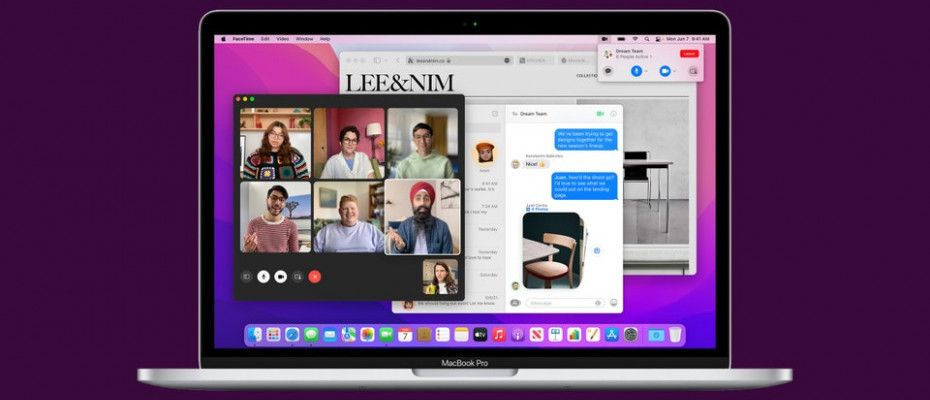Switch to the KITCHEN tab in Safari

(x=536, y=61)
